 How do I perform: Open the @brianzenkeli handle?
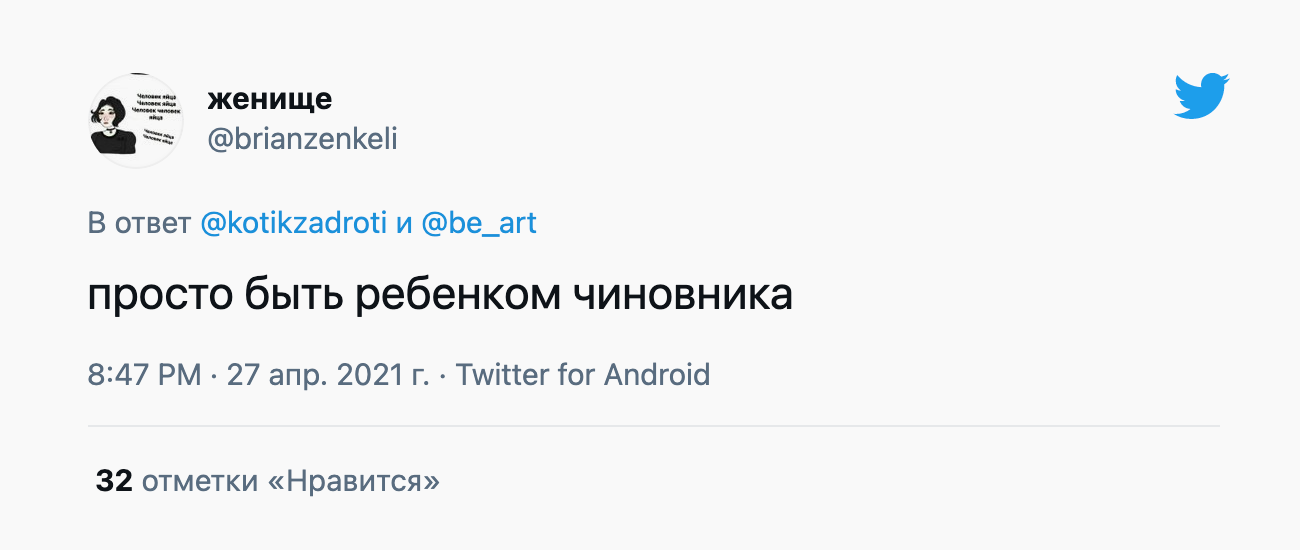coord(302,139)
